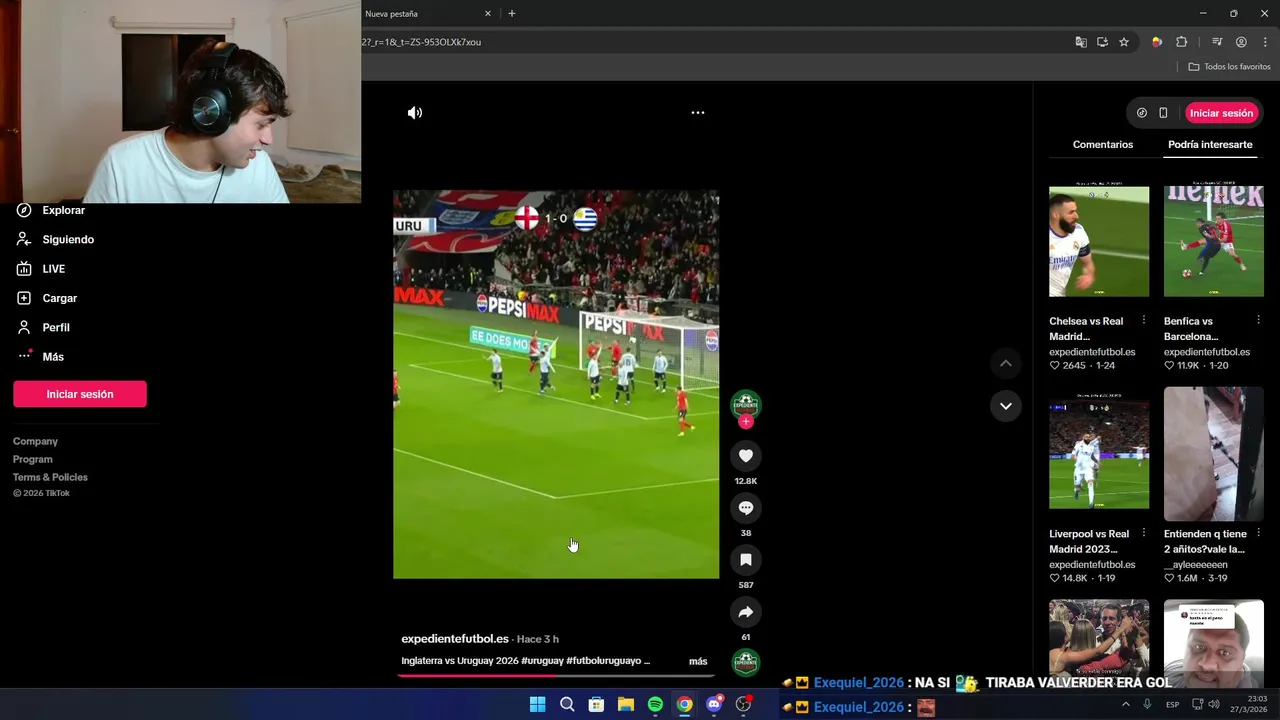Open Explorar in the sidebar
Screen dimensions: 1280x720
pos(51,210)
